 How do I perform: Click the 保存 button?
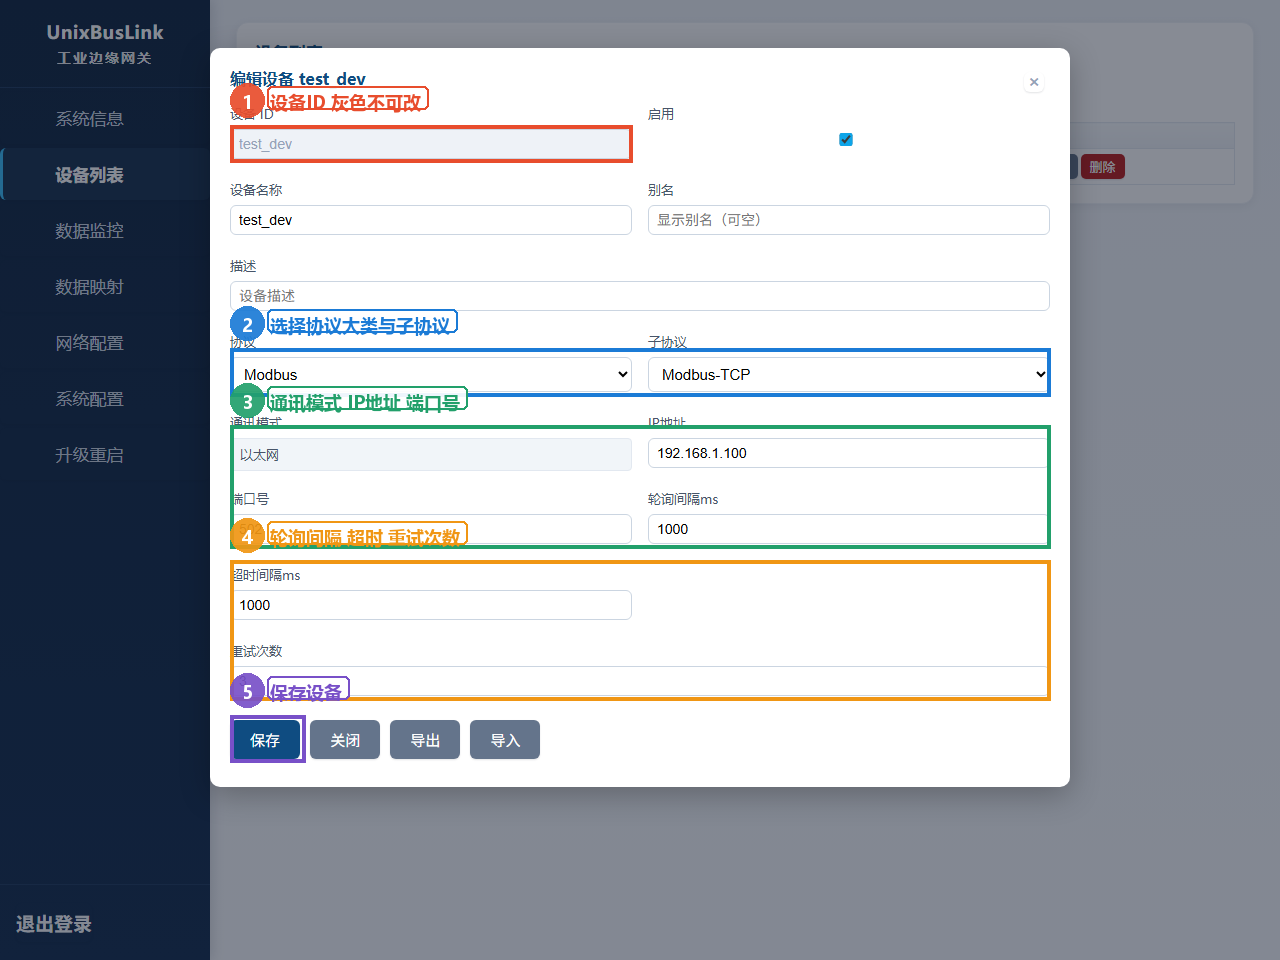pos(265,740)
